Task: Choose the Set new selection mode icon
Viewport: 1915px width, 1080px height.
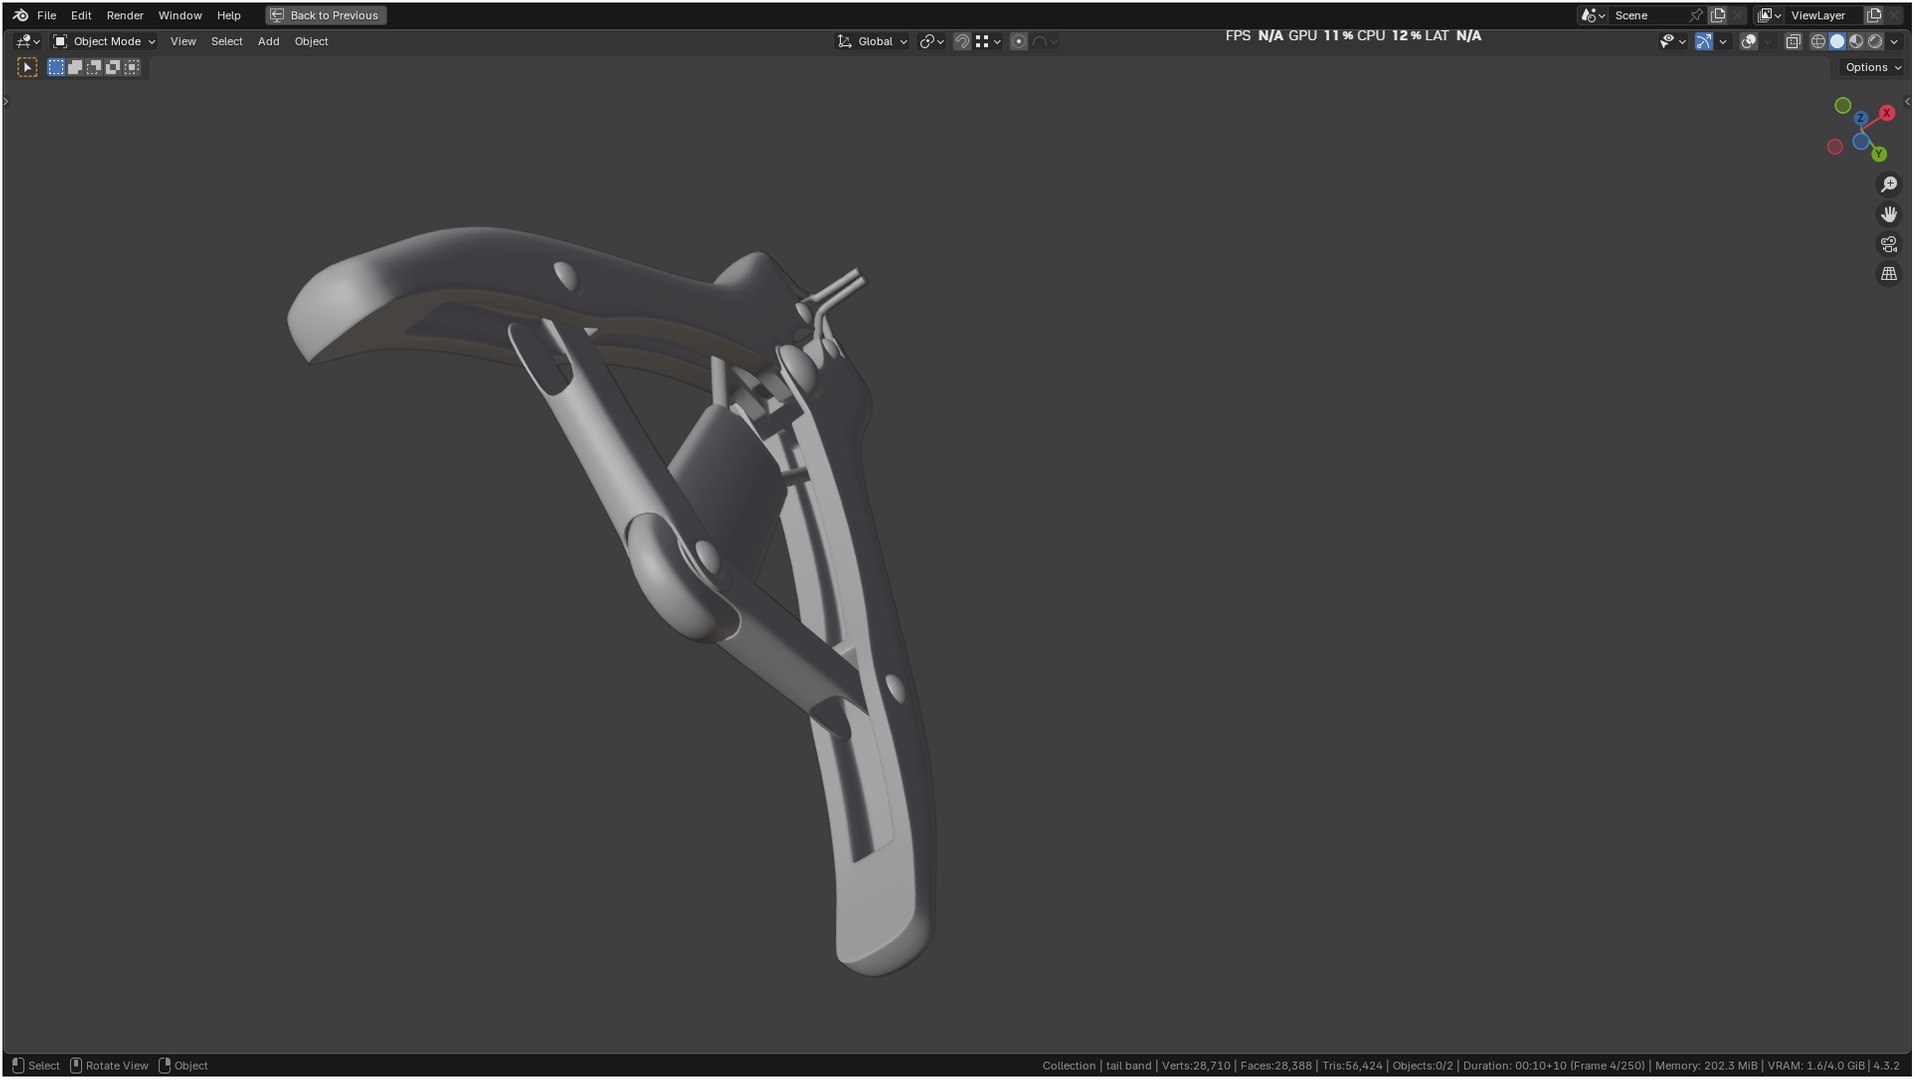Action: 56,67
